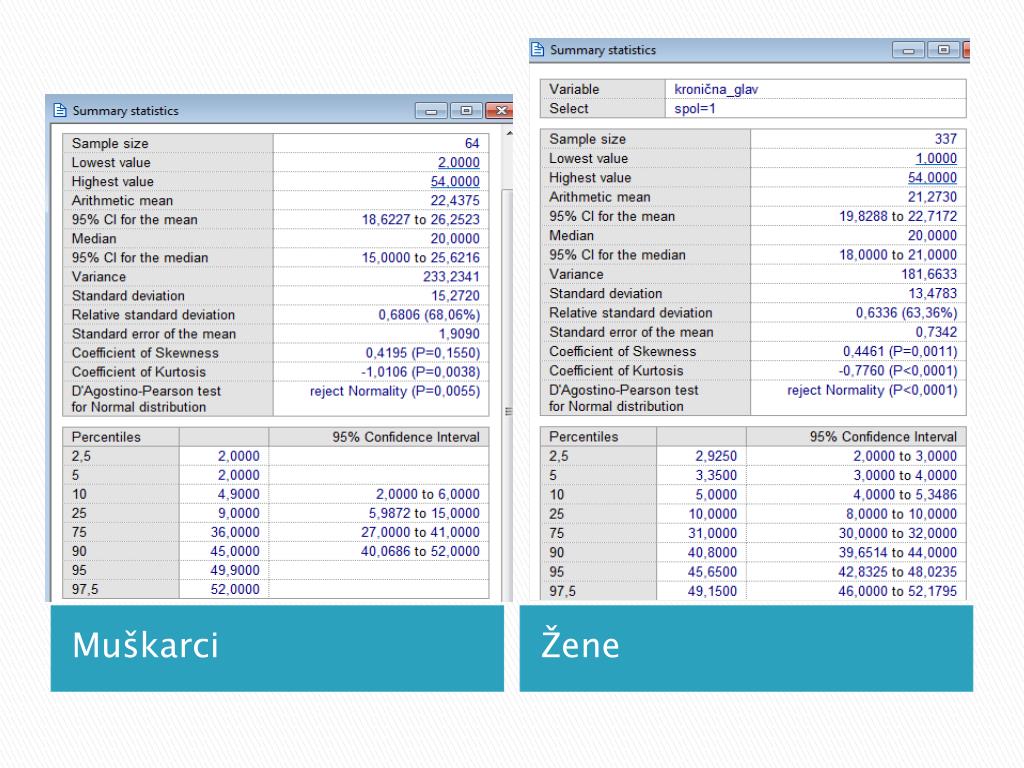1024x768 pixels.
Task: Select the standard error value 1,9090
Action: (458, 334)
